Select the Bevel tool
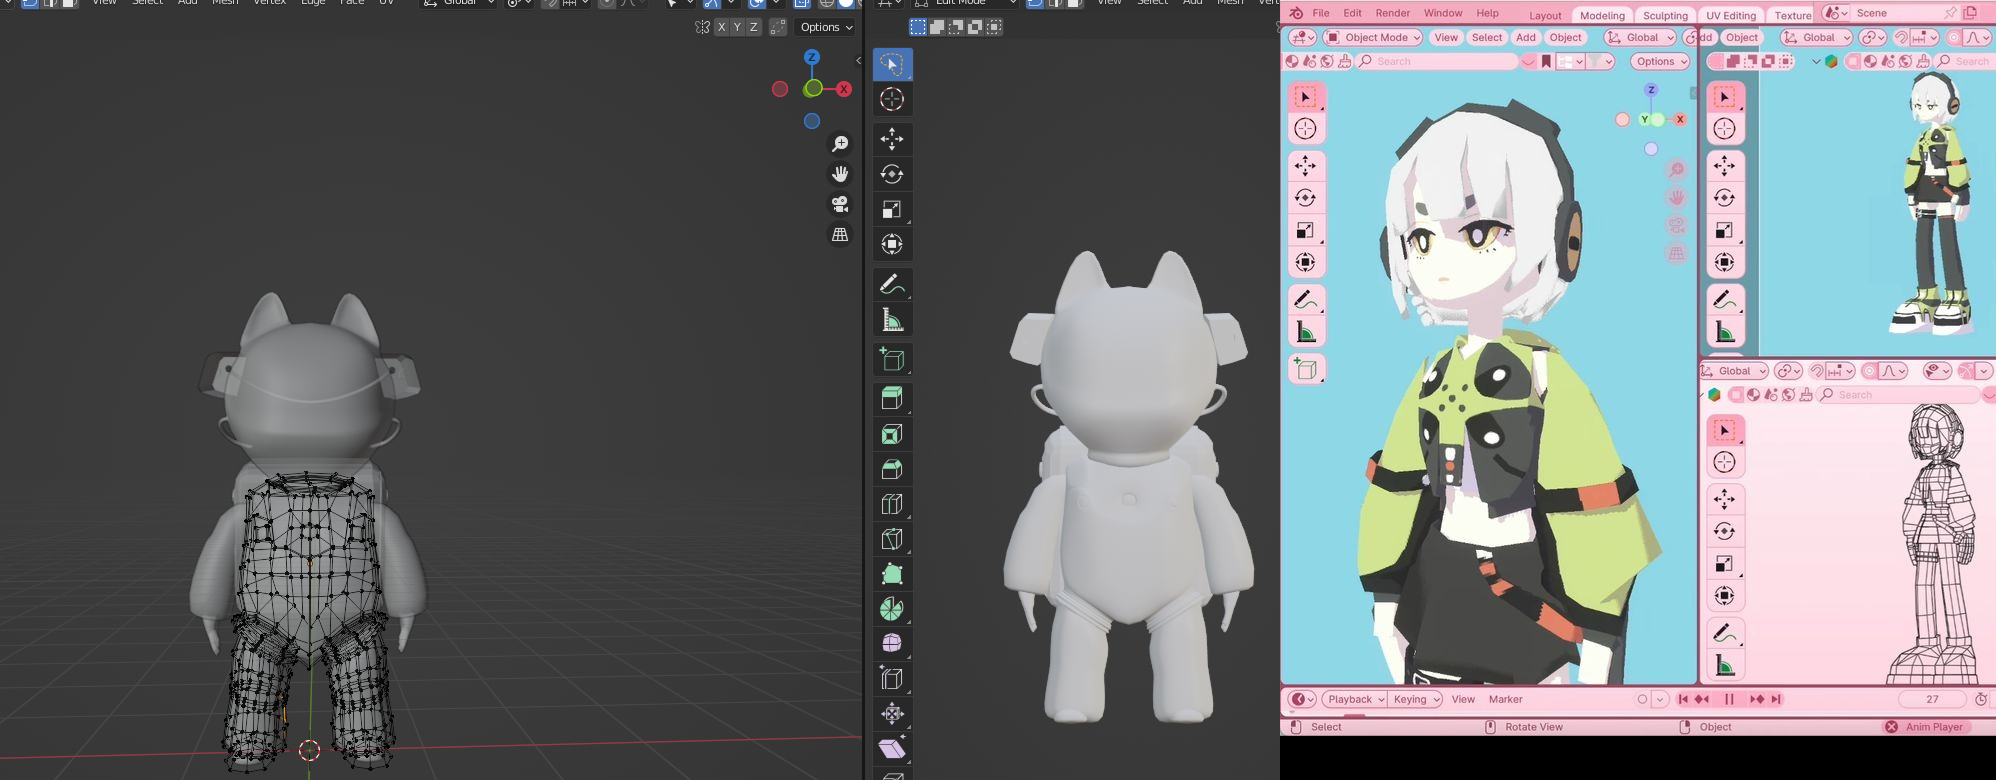The height and width of the screenshot is (780, 1996). 892,469
